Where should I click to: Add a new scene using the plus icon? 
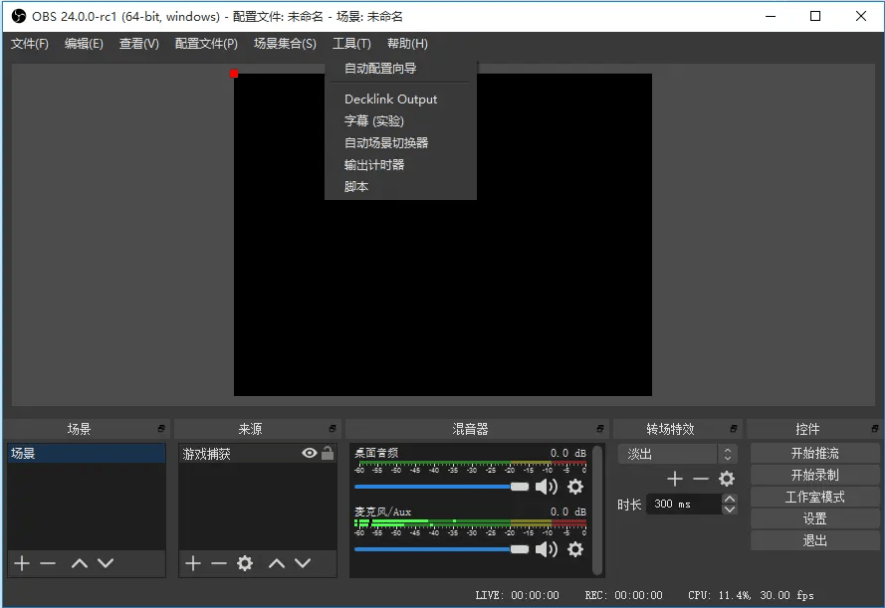(x=22, y=563)
